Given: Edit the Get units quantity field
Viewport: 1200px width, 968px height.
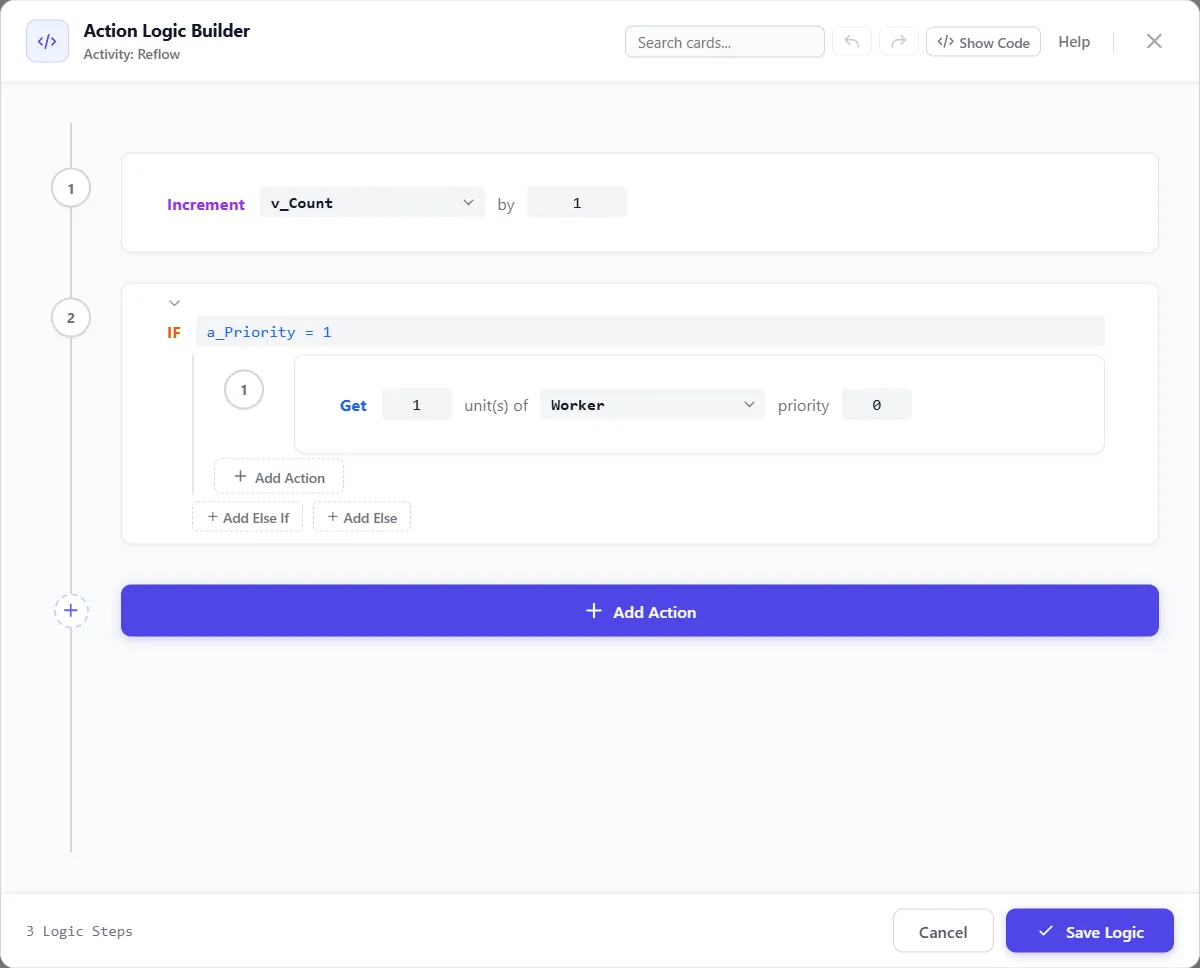Looking at the screenshot, I should click(417, 405).
